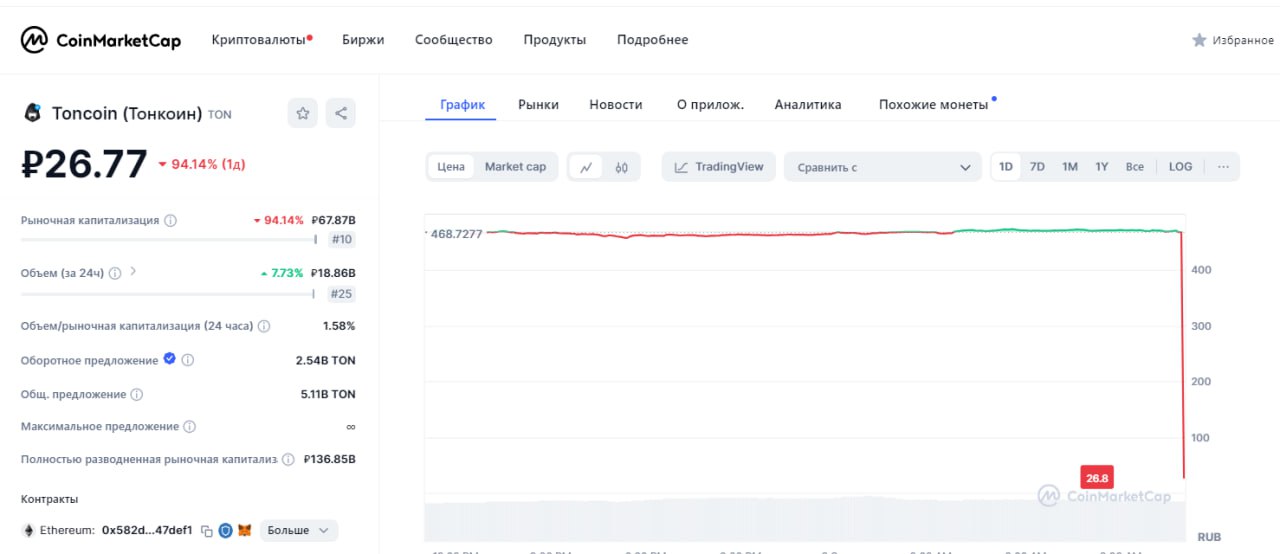Switch to the Рынки tab

pos(538,104)
